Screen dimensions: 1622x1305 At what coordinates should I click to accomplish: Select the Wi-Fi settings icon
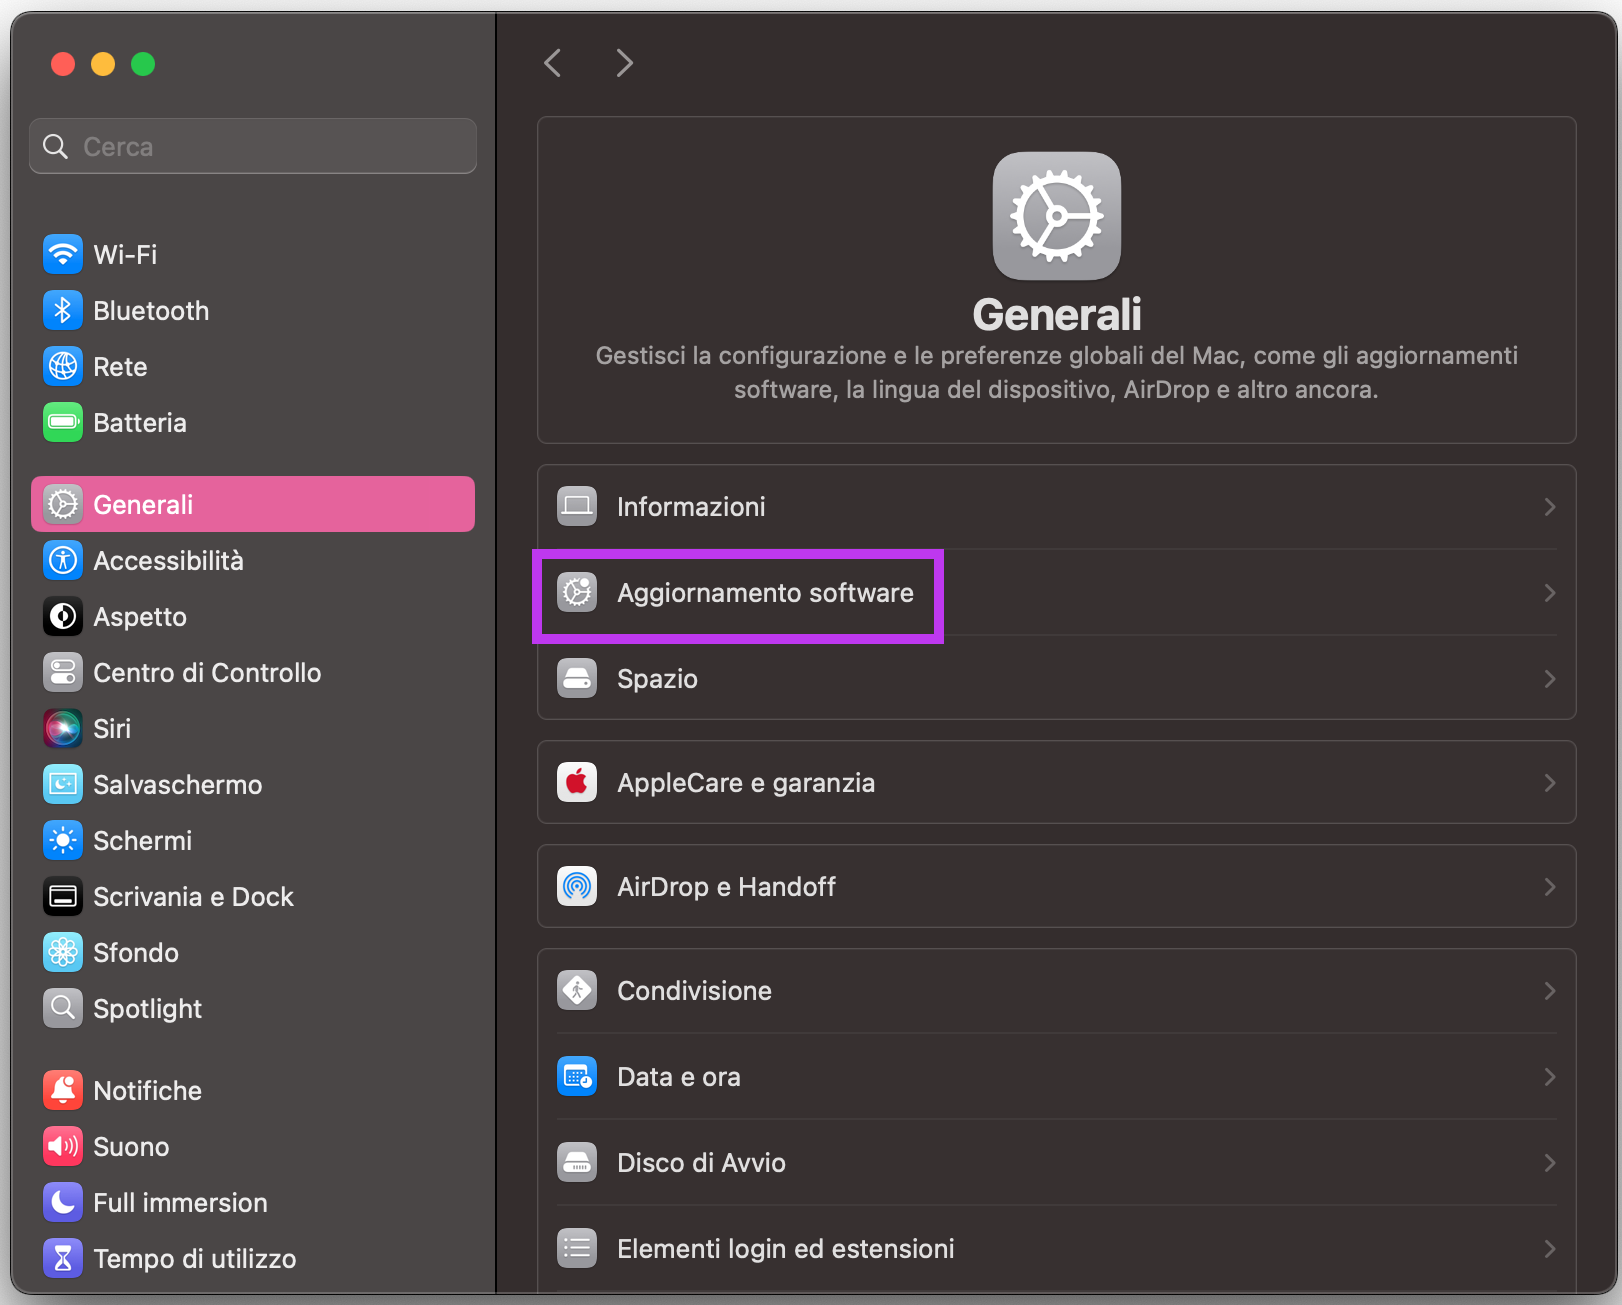click(62, 254)
